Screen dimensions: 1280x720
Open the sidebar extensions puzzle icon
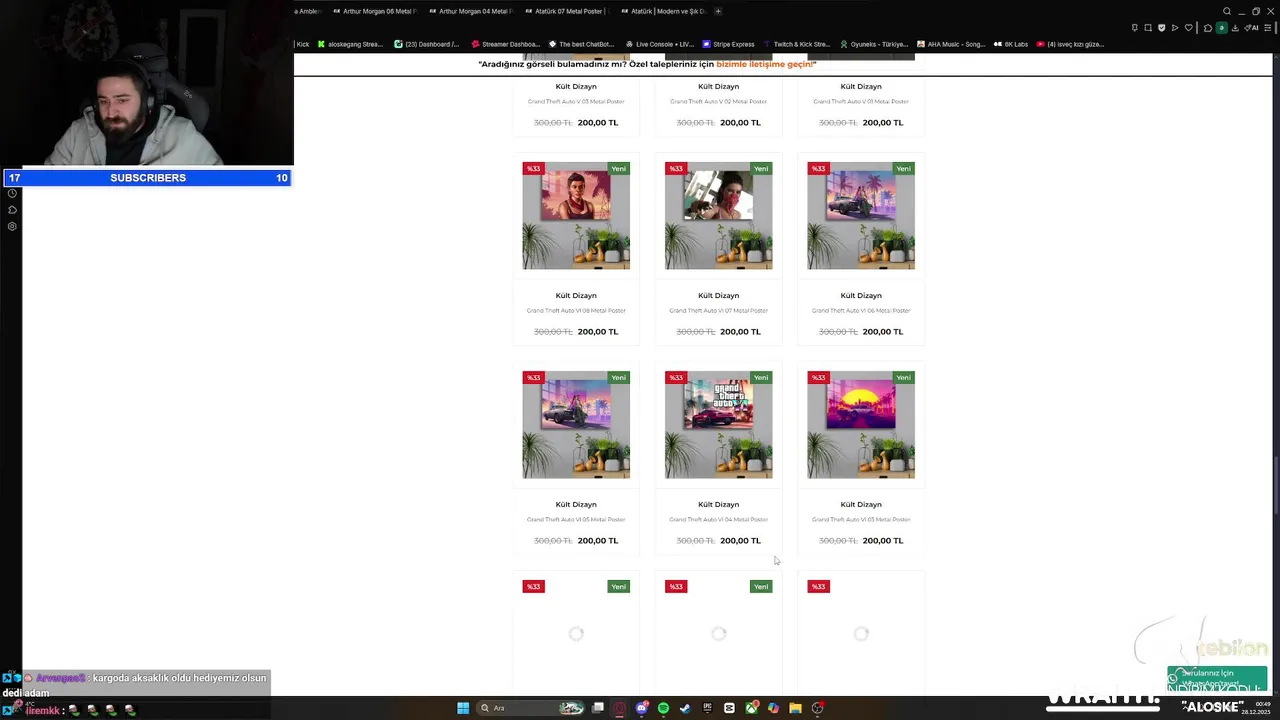coord(12,210)
